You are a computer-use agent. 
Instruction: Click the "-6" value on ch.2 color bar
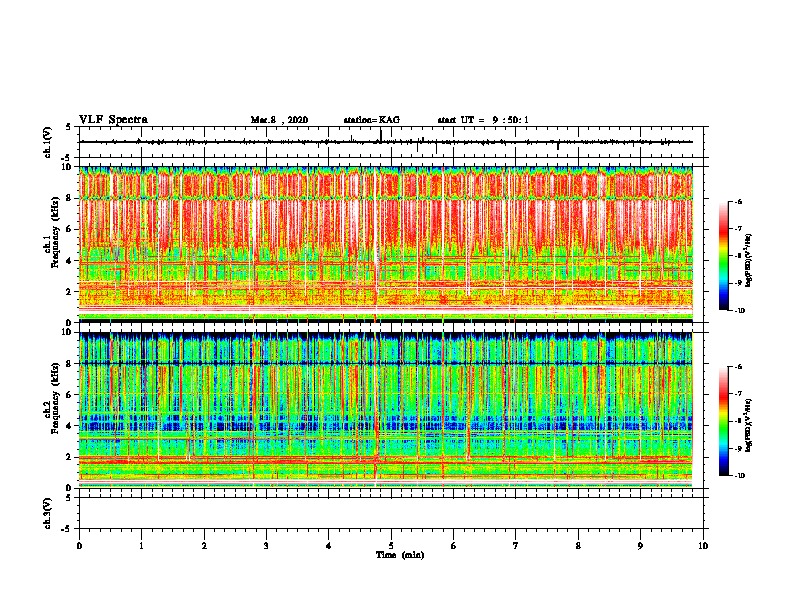coord(737,367)
